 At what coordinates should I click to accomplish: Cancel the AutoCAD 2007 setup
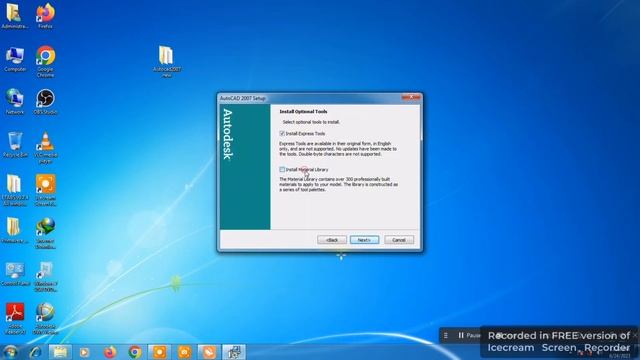click(x=399, y=240)
